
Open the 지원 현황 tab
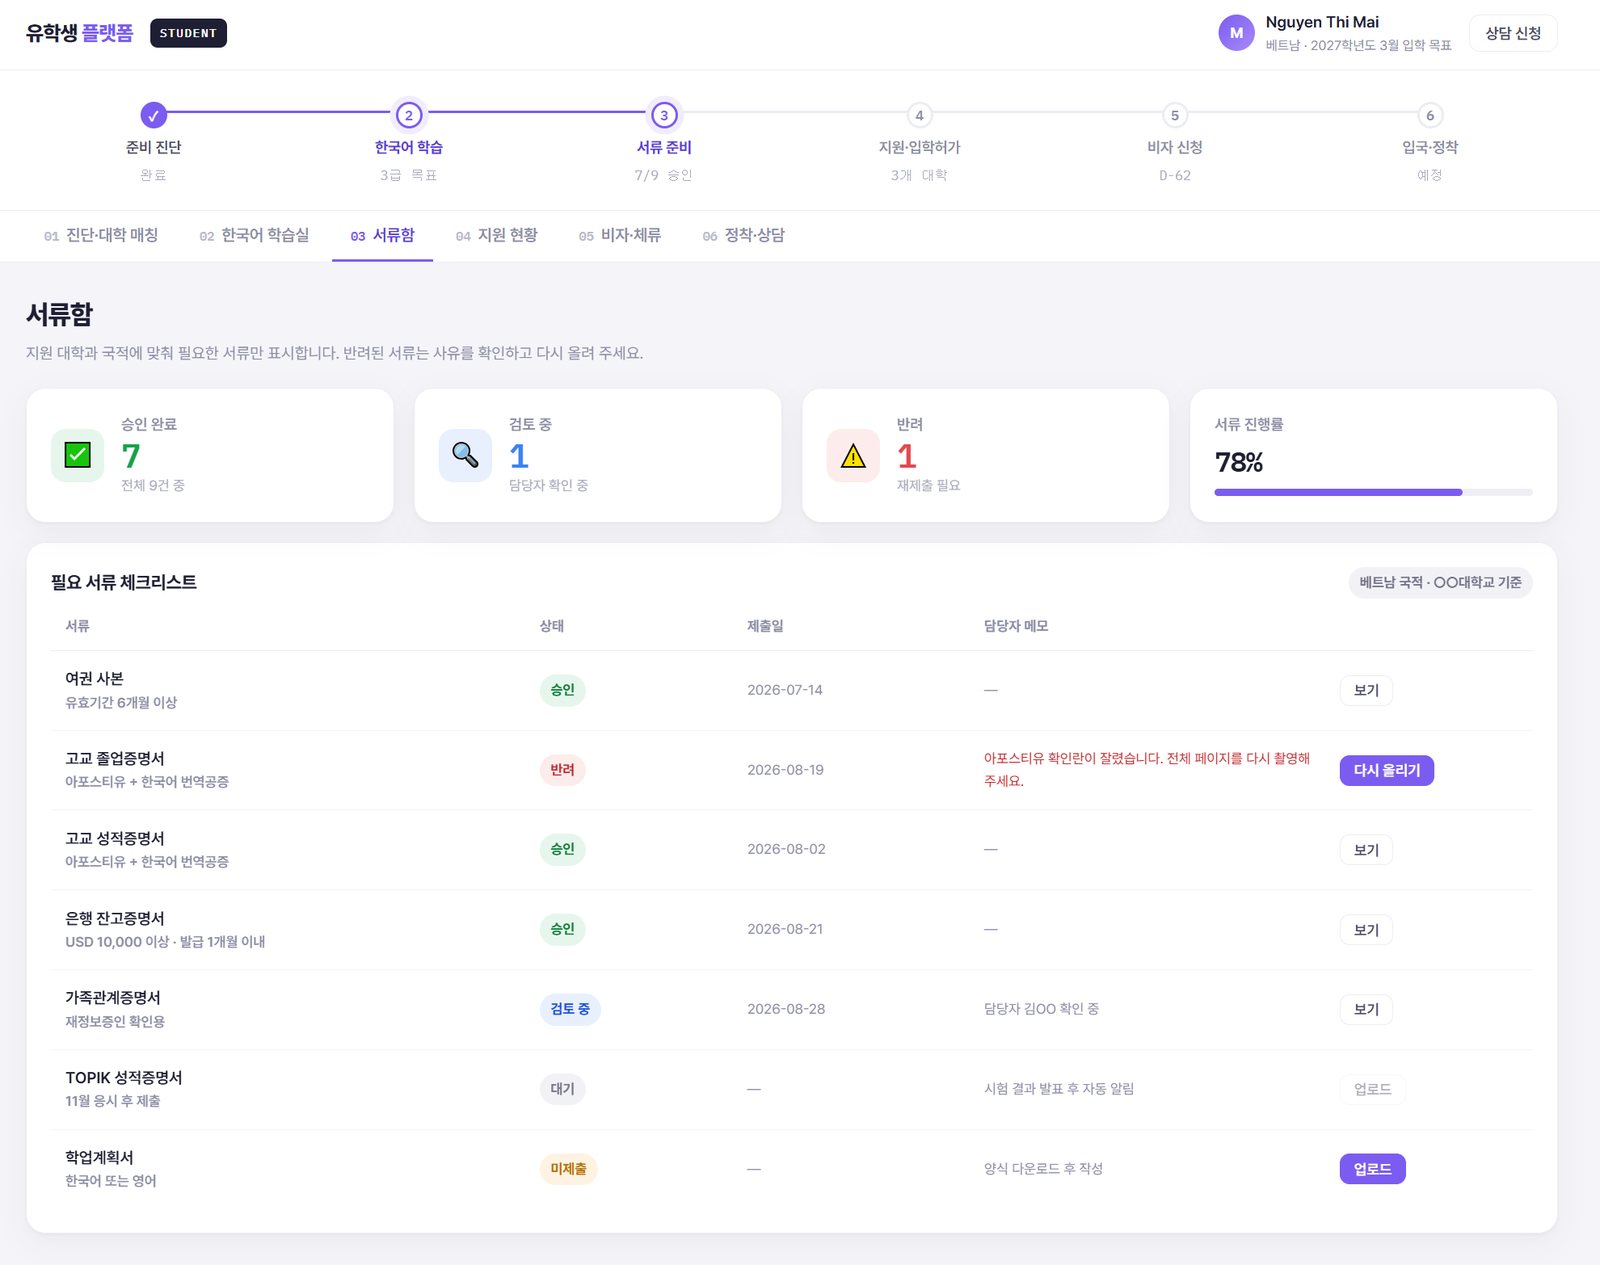pos(496,235)
